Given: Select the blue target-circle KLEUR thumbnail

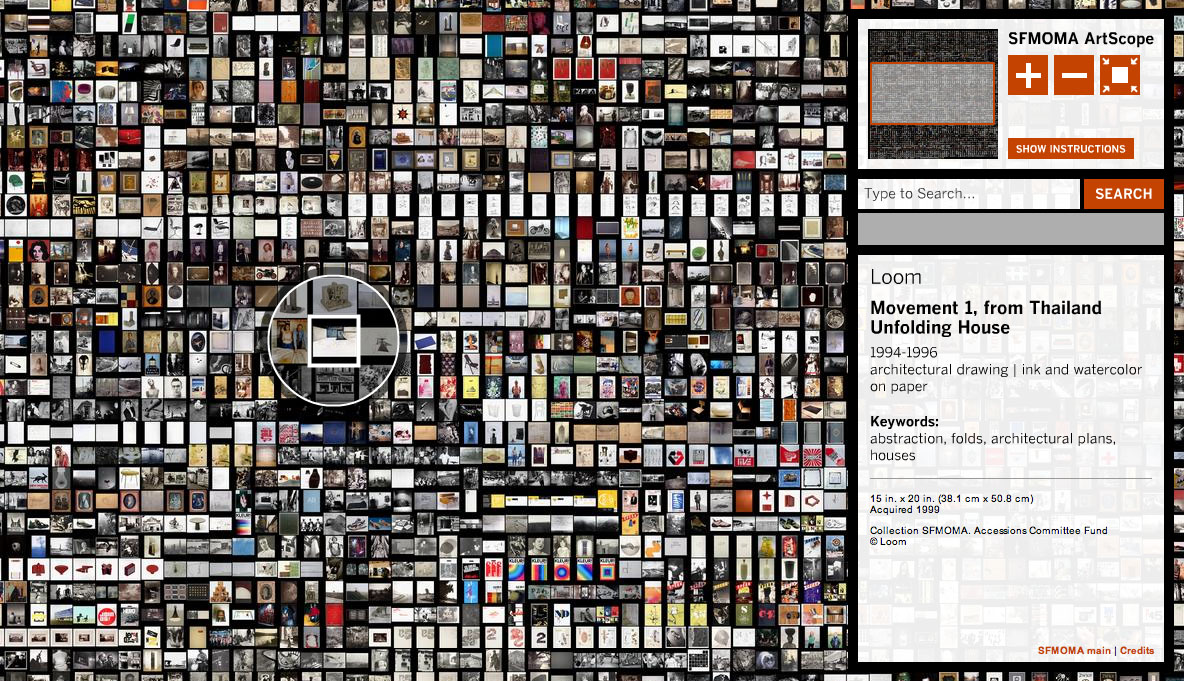Looking at the screenshot, I should [x=562, y=570].
